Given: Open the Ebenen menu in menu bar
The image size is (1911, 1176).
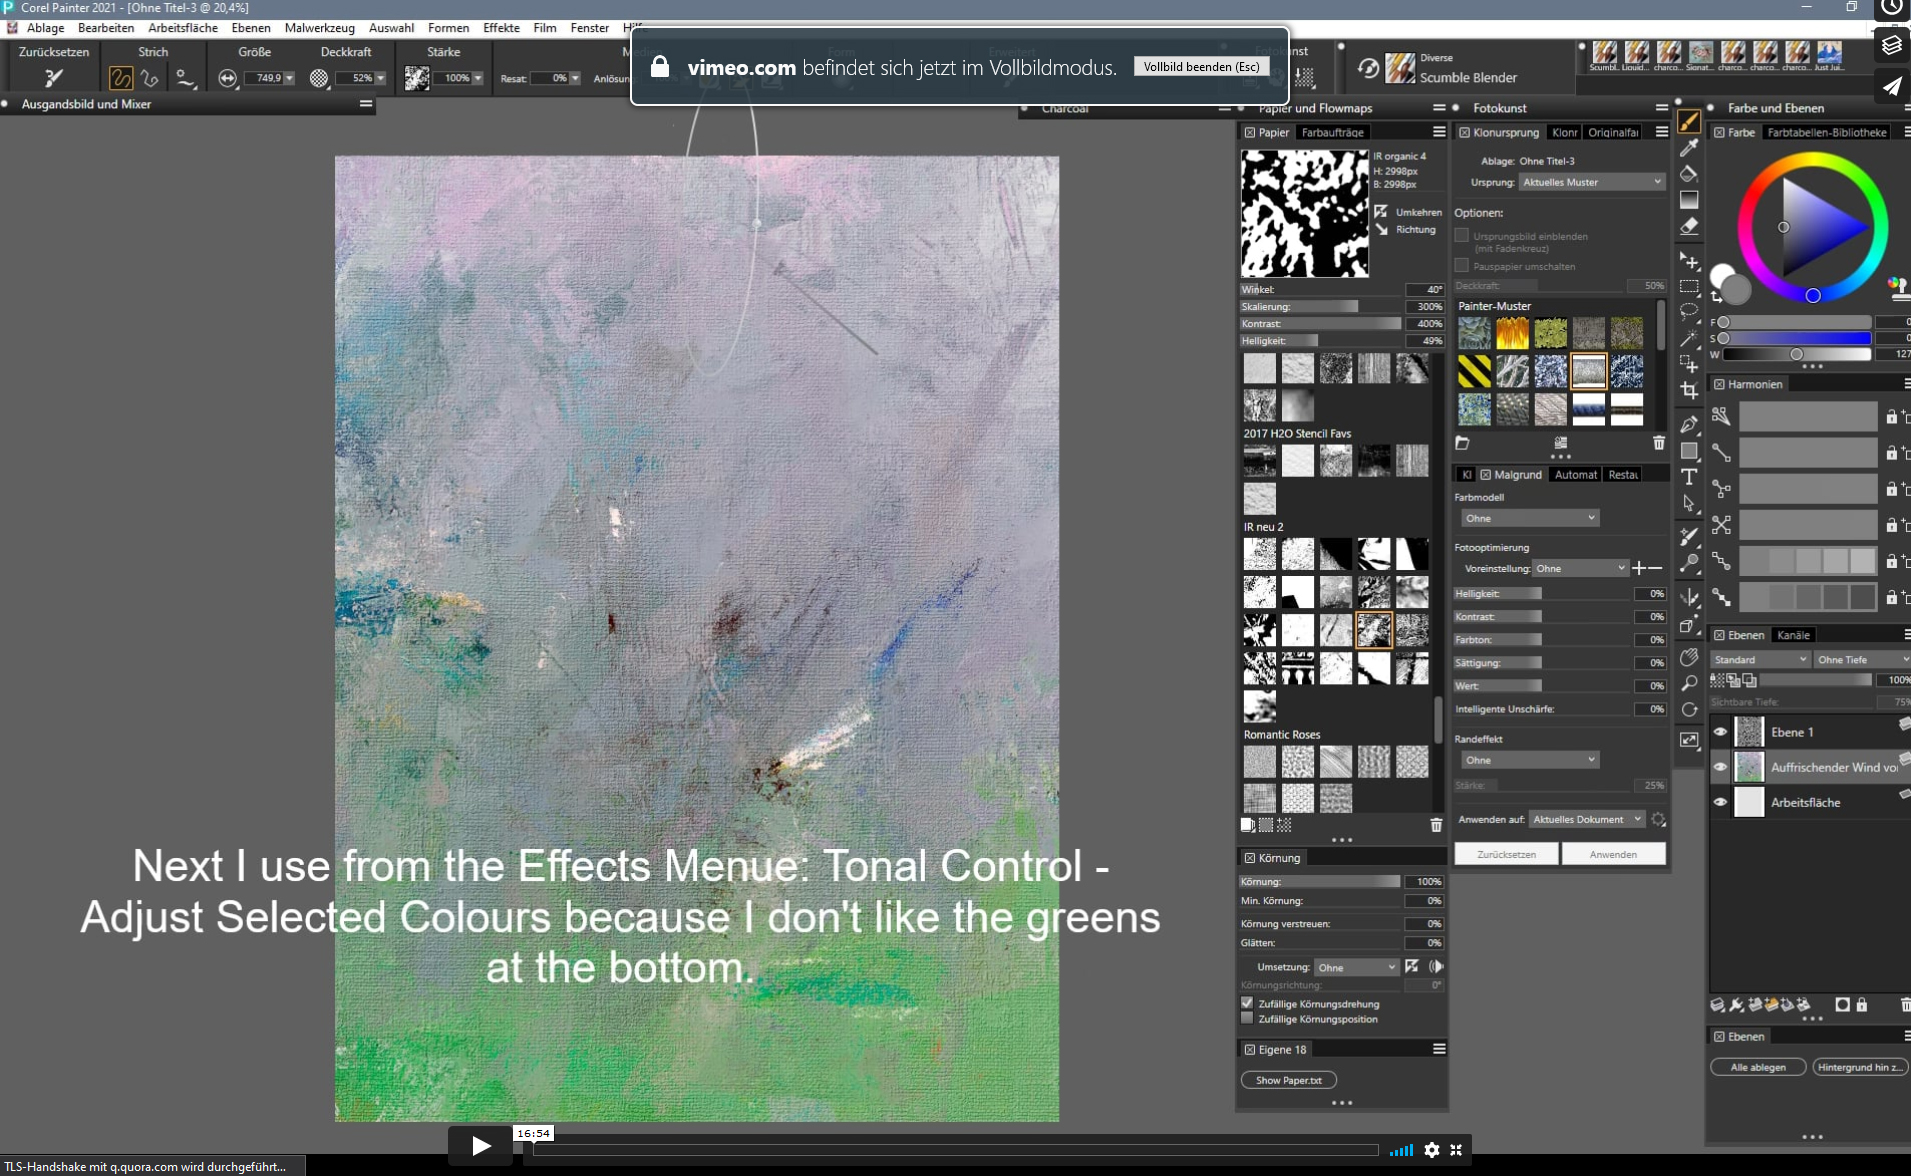Looking at the screenshot, I should pyautogui.click(x=250, y=28).
